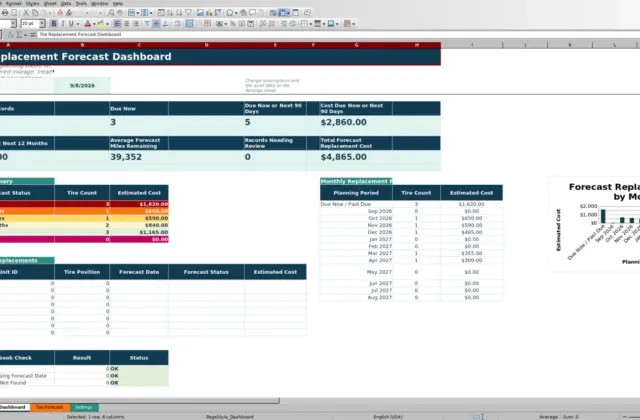Open the Sheet menu

tap(50, 3)
